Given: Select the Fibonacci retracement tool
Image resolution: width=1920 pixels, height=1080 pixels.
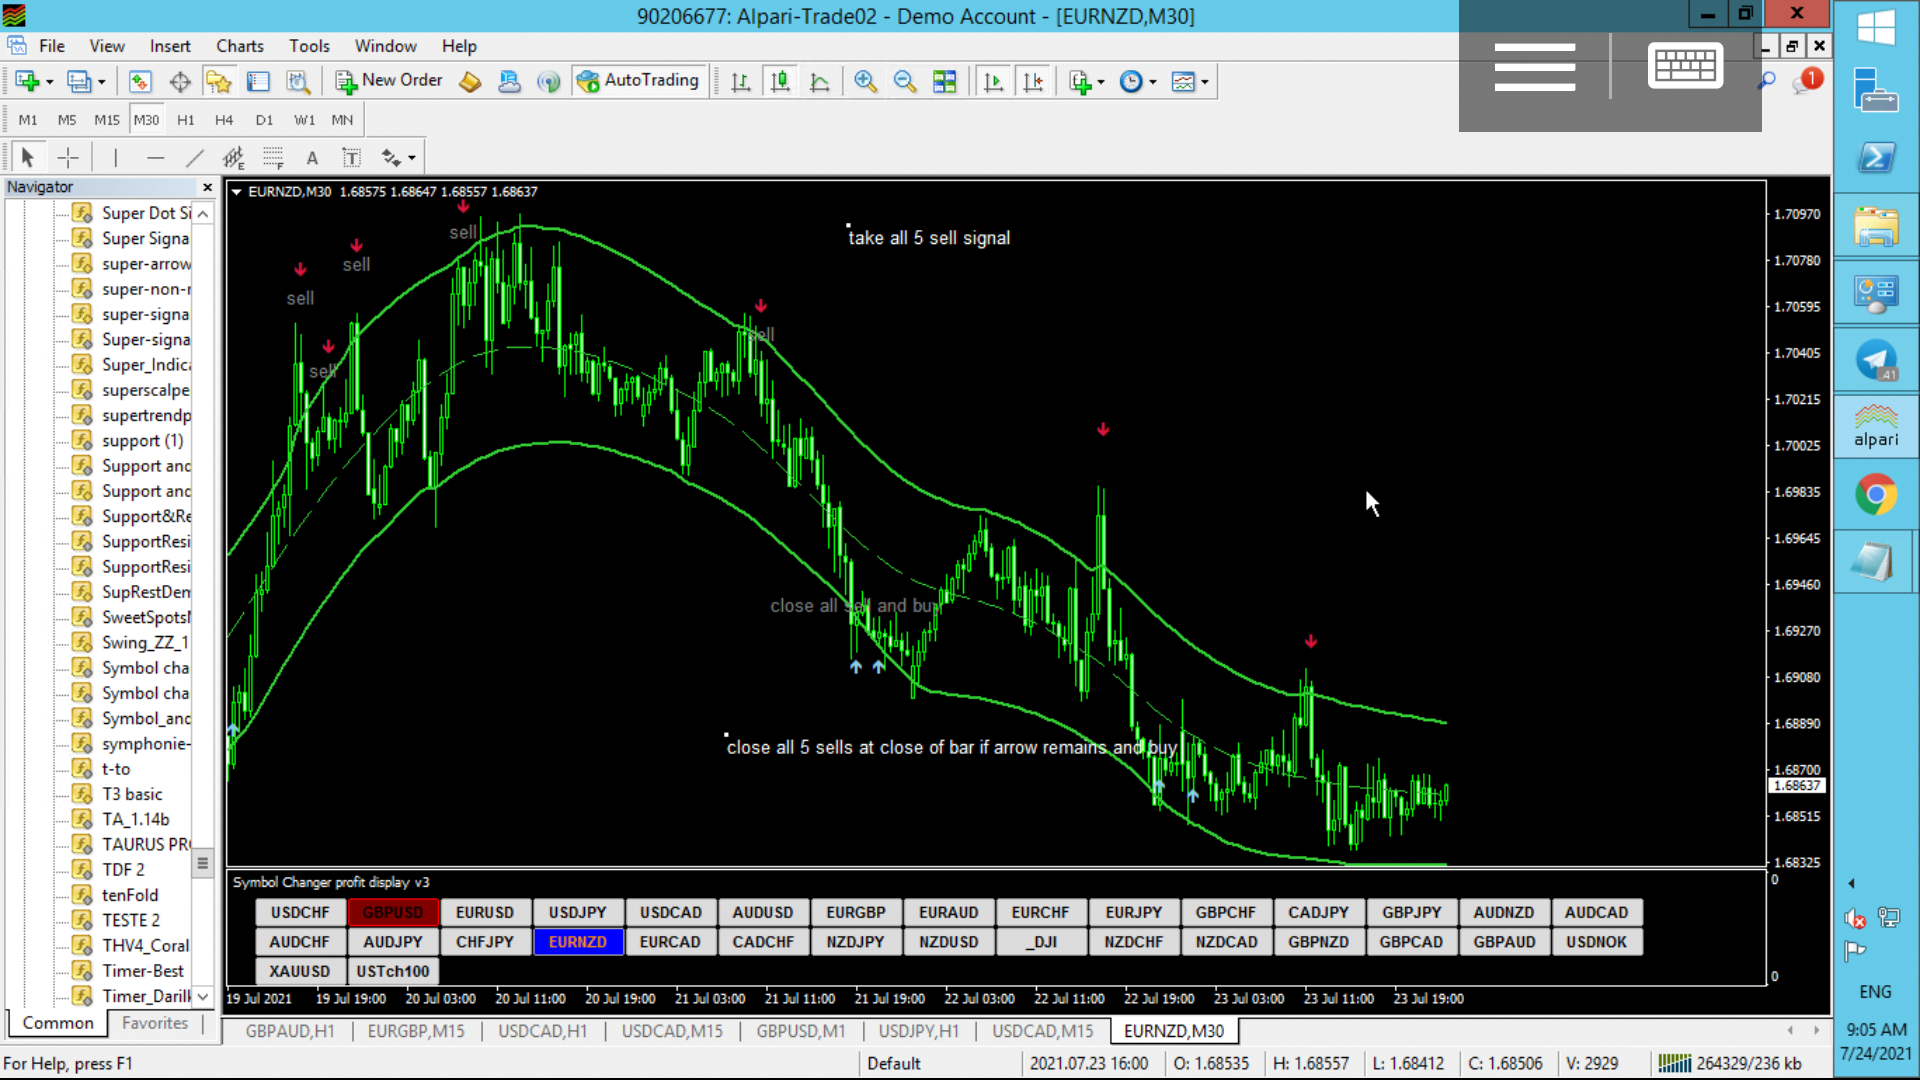Looking at the screenshot, I should coord(273,157).
